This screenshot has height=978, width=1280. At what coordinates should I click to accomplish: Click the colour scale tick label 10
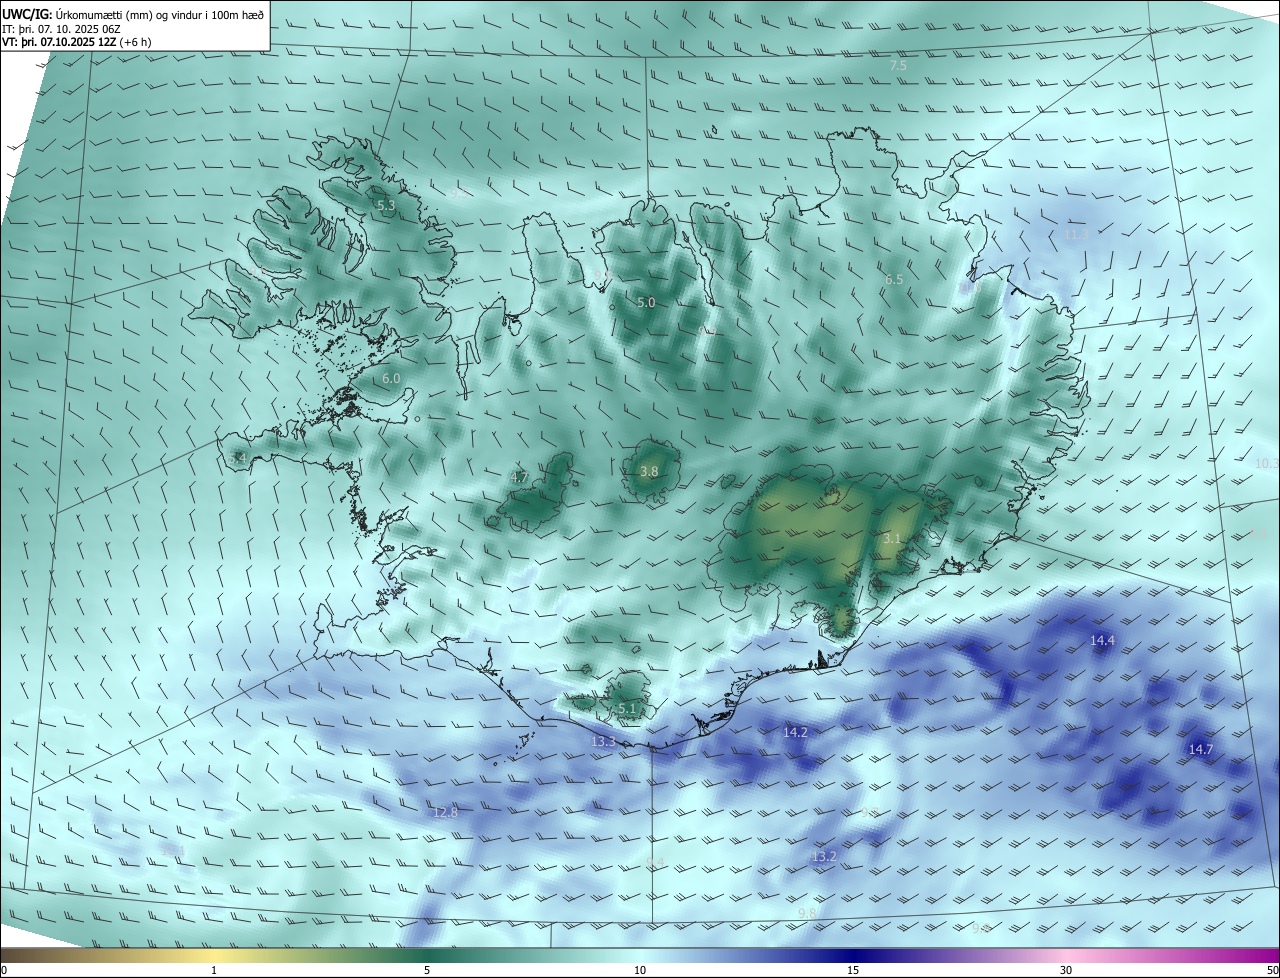tap(640, 970)
